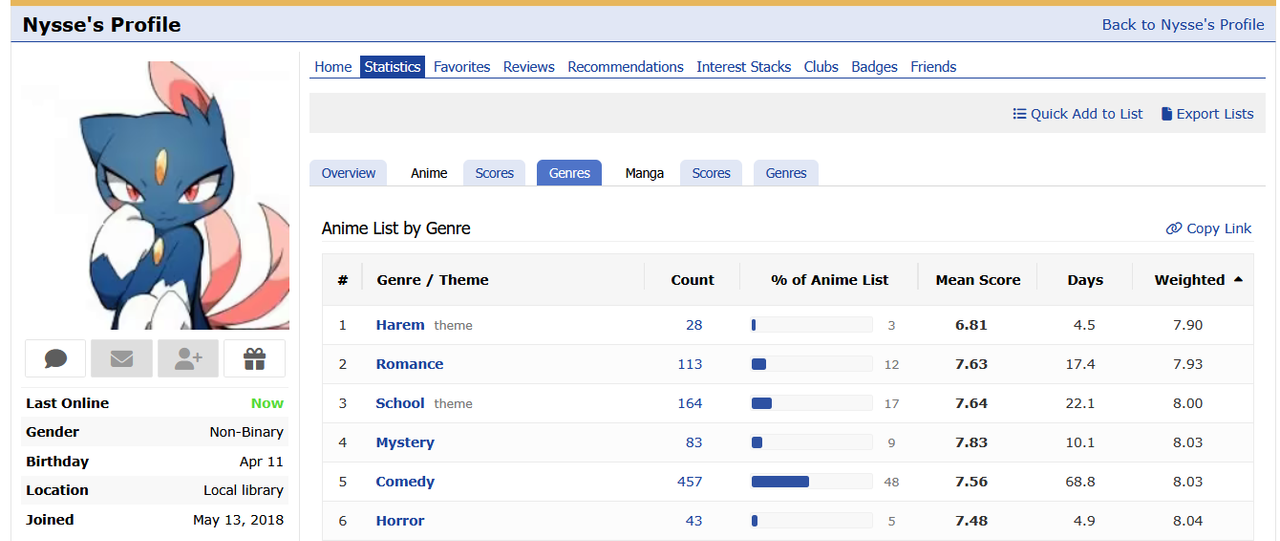Go Back to Nysse's Profile
1280x541 pixels.
tap(1183, 25)
